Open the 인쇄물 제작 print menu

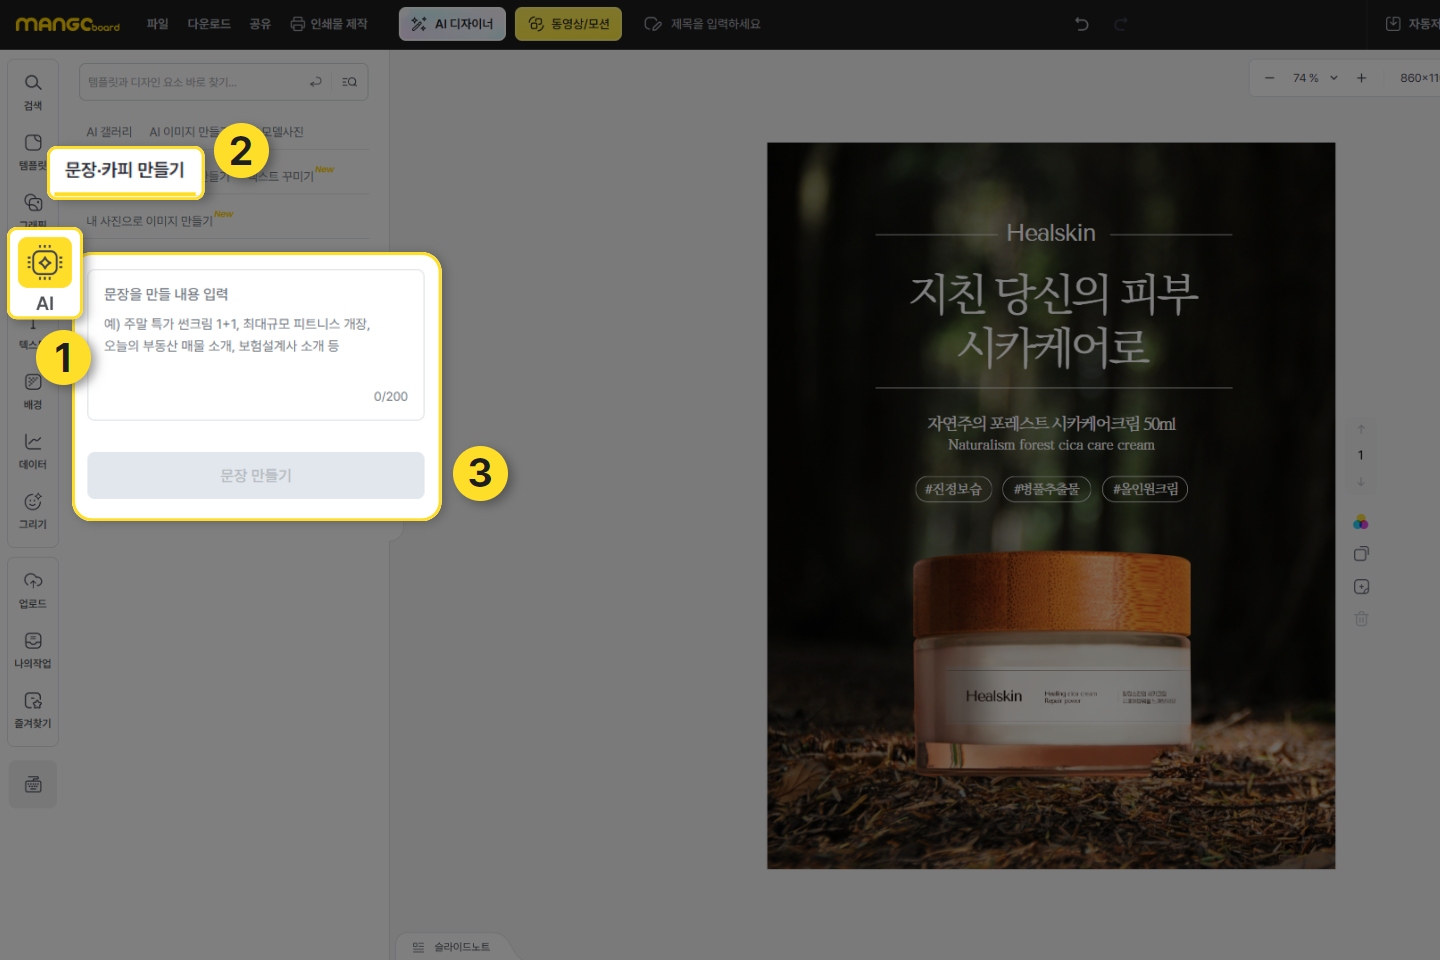point(329,24)
